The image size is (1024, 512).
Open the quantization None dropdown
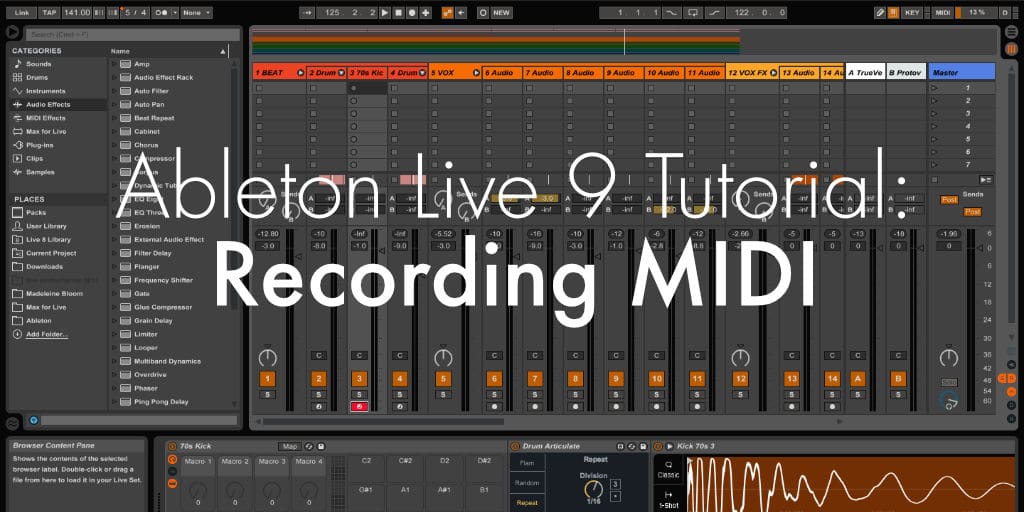pyautogui.click(x=197, y=12)
